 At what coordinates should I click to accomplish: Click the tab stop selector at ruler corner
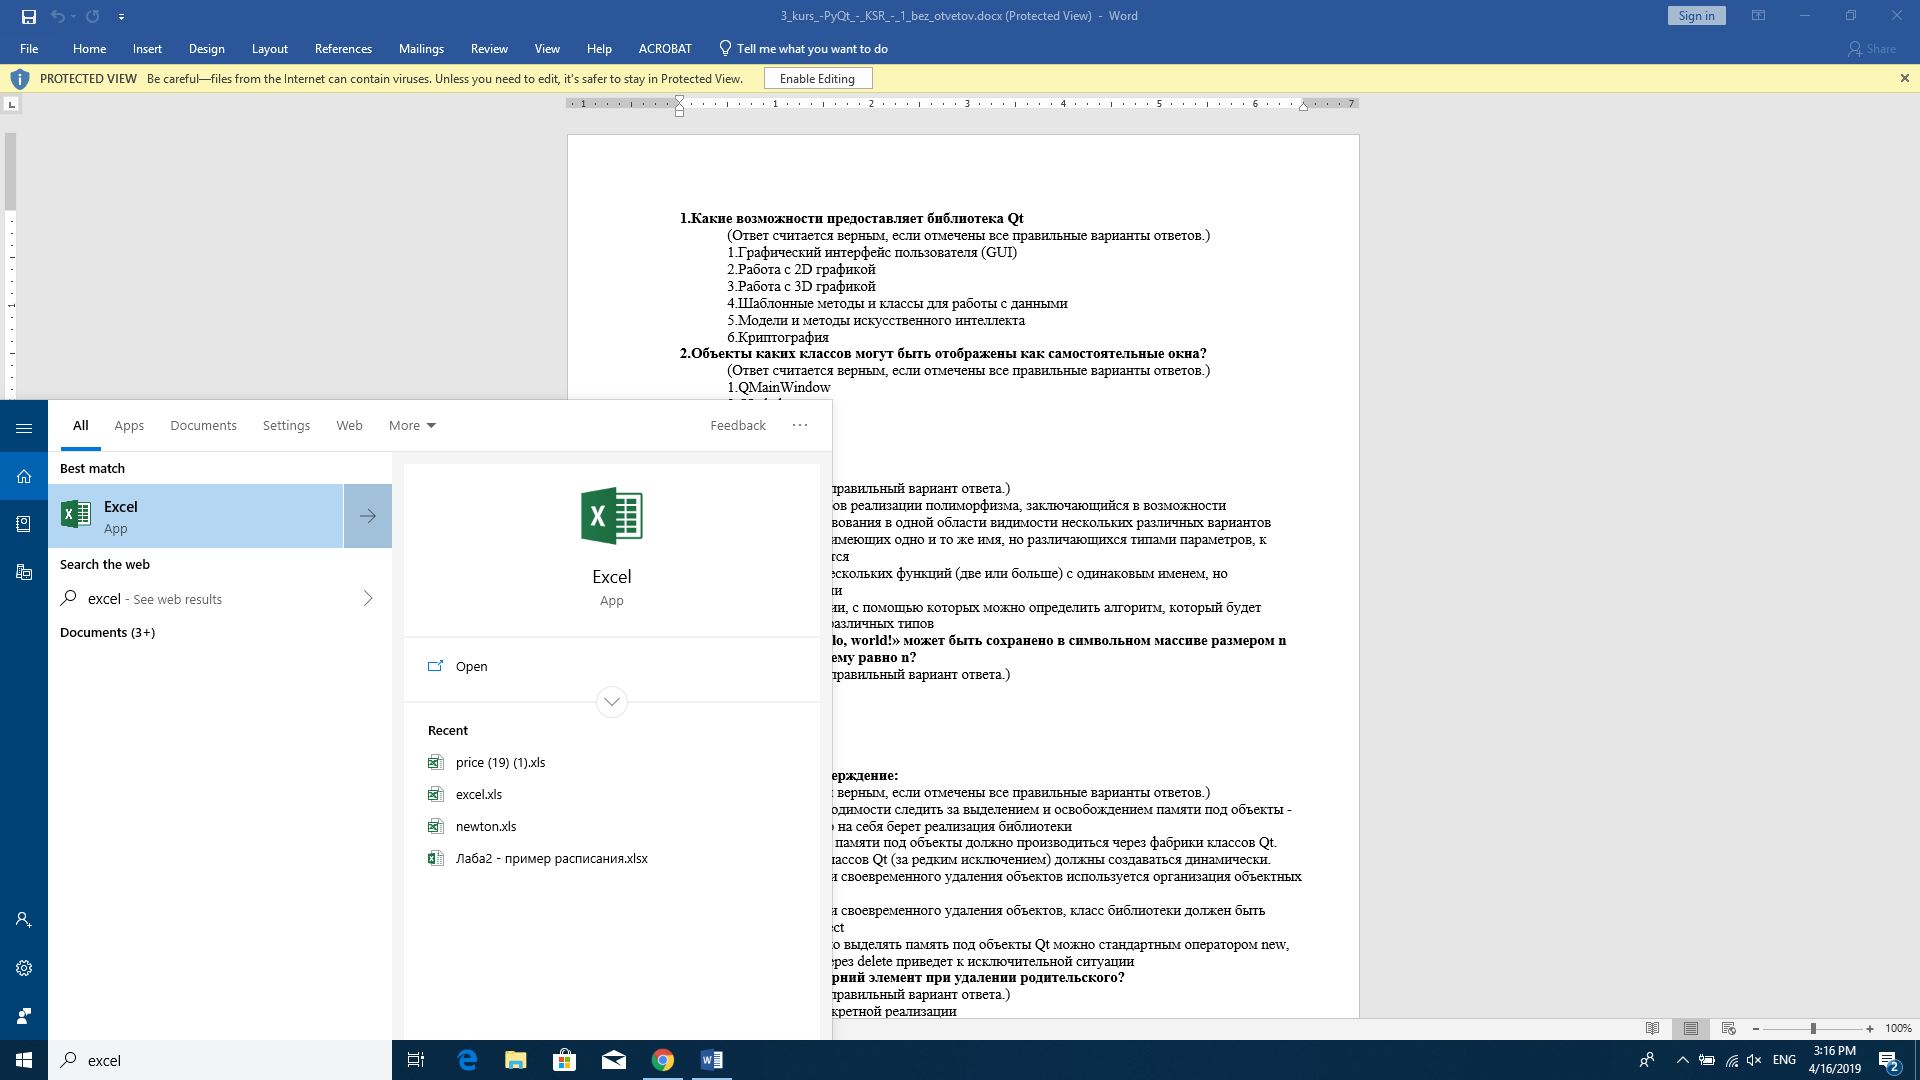12,104
